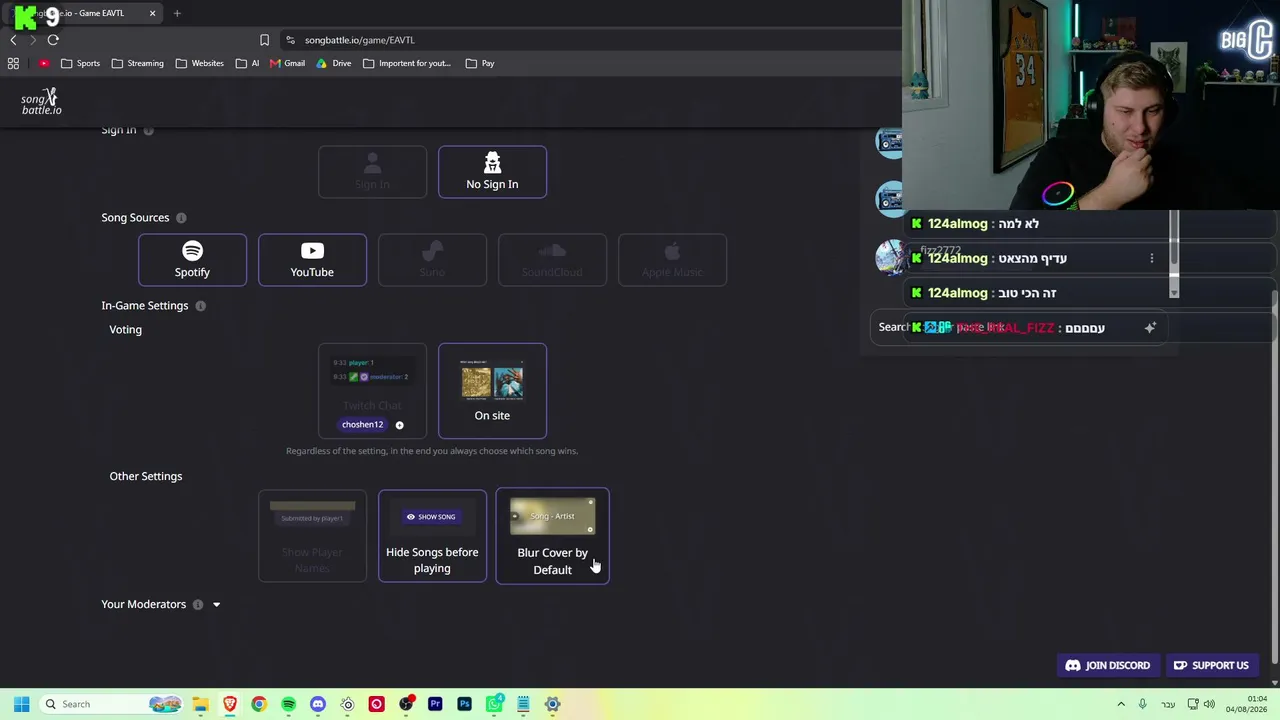Click the Support Us button
Viewport: 1280px width, 720px height.
pyautogui.click(x=1211, y=666)
